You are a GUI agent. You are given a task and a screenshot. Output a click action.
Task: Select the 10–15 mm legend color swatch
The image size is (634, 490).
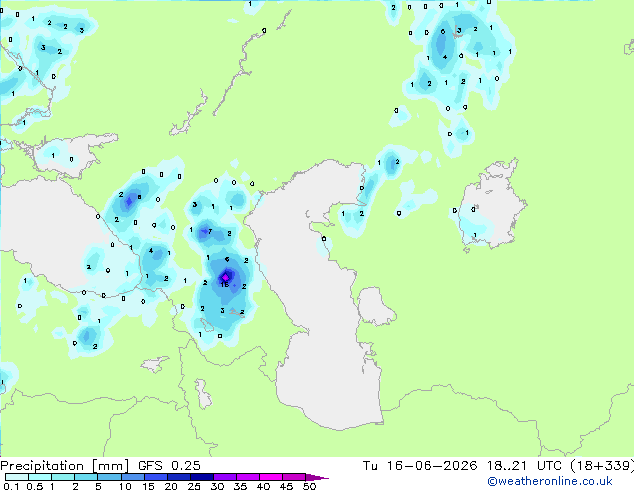132,477
